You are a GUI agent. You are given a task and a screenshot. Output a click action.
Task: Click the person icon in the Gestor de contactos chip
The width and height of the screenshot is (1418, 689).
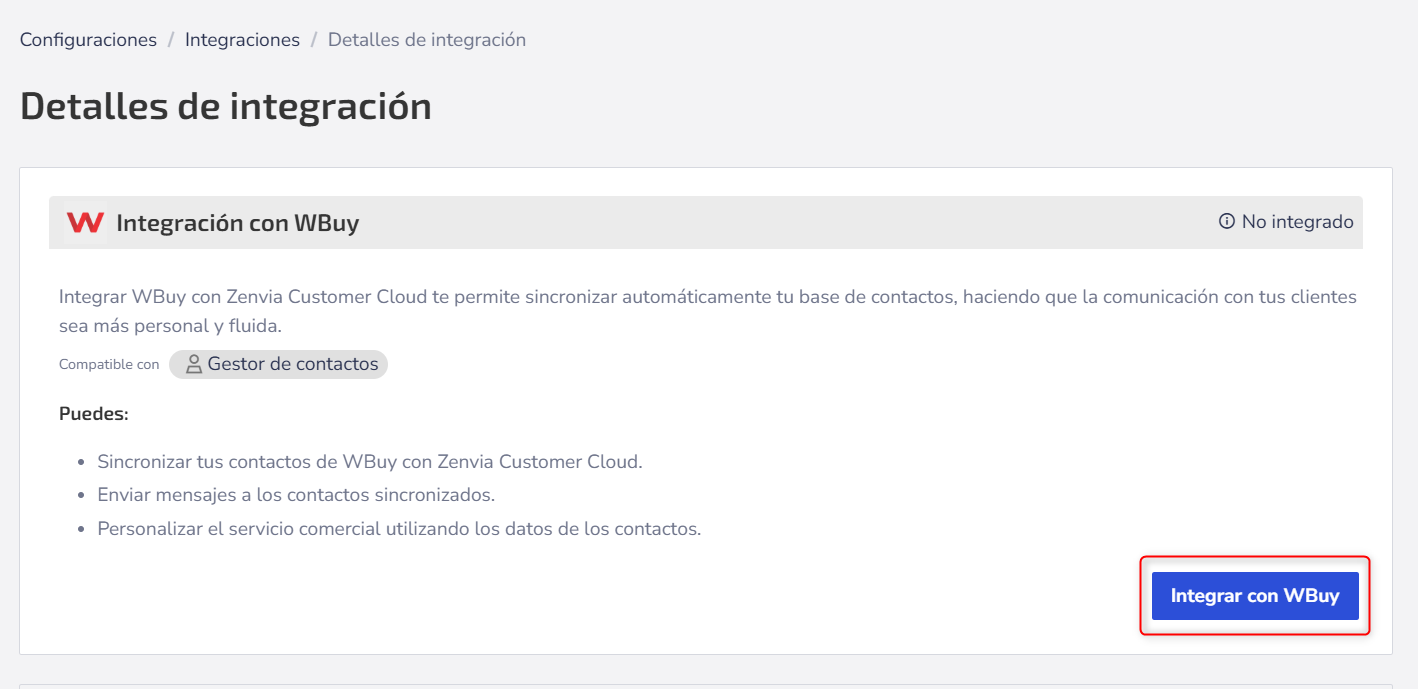click(x=194, y=364)
